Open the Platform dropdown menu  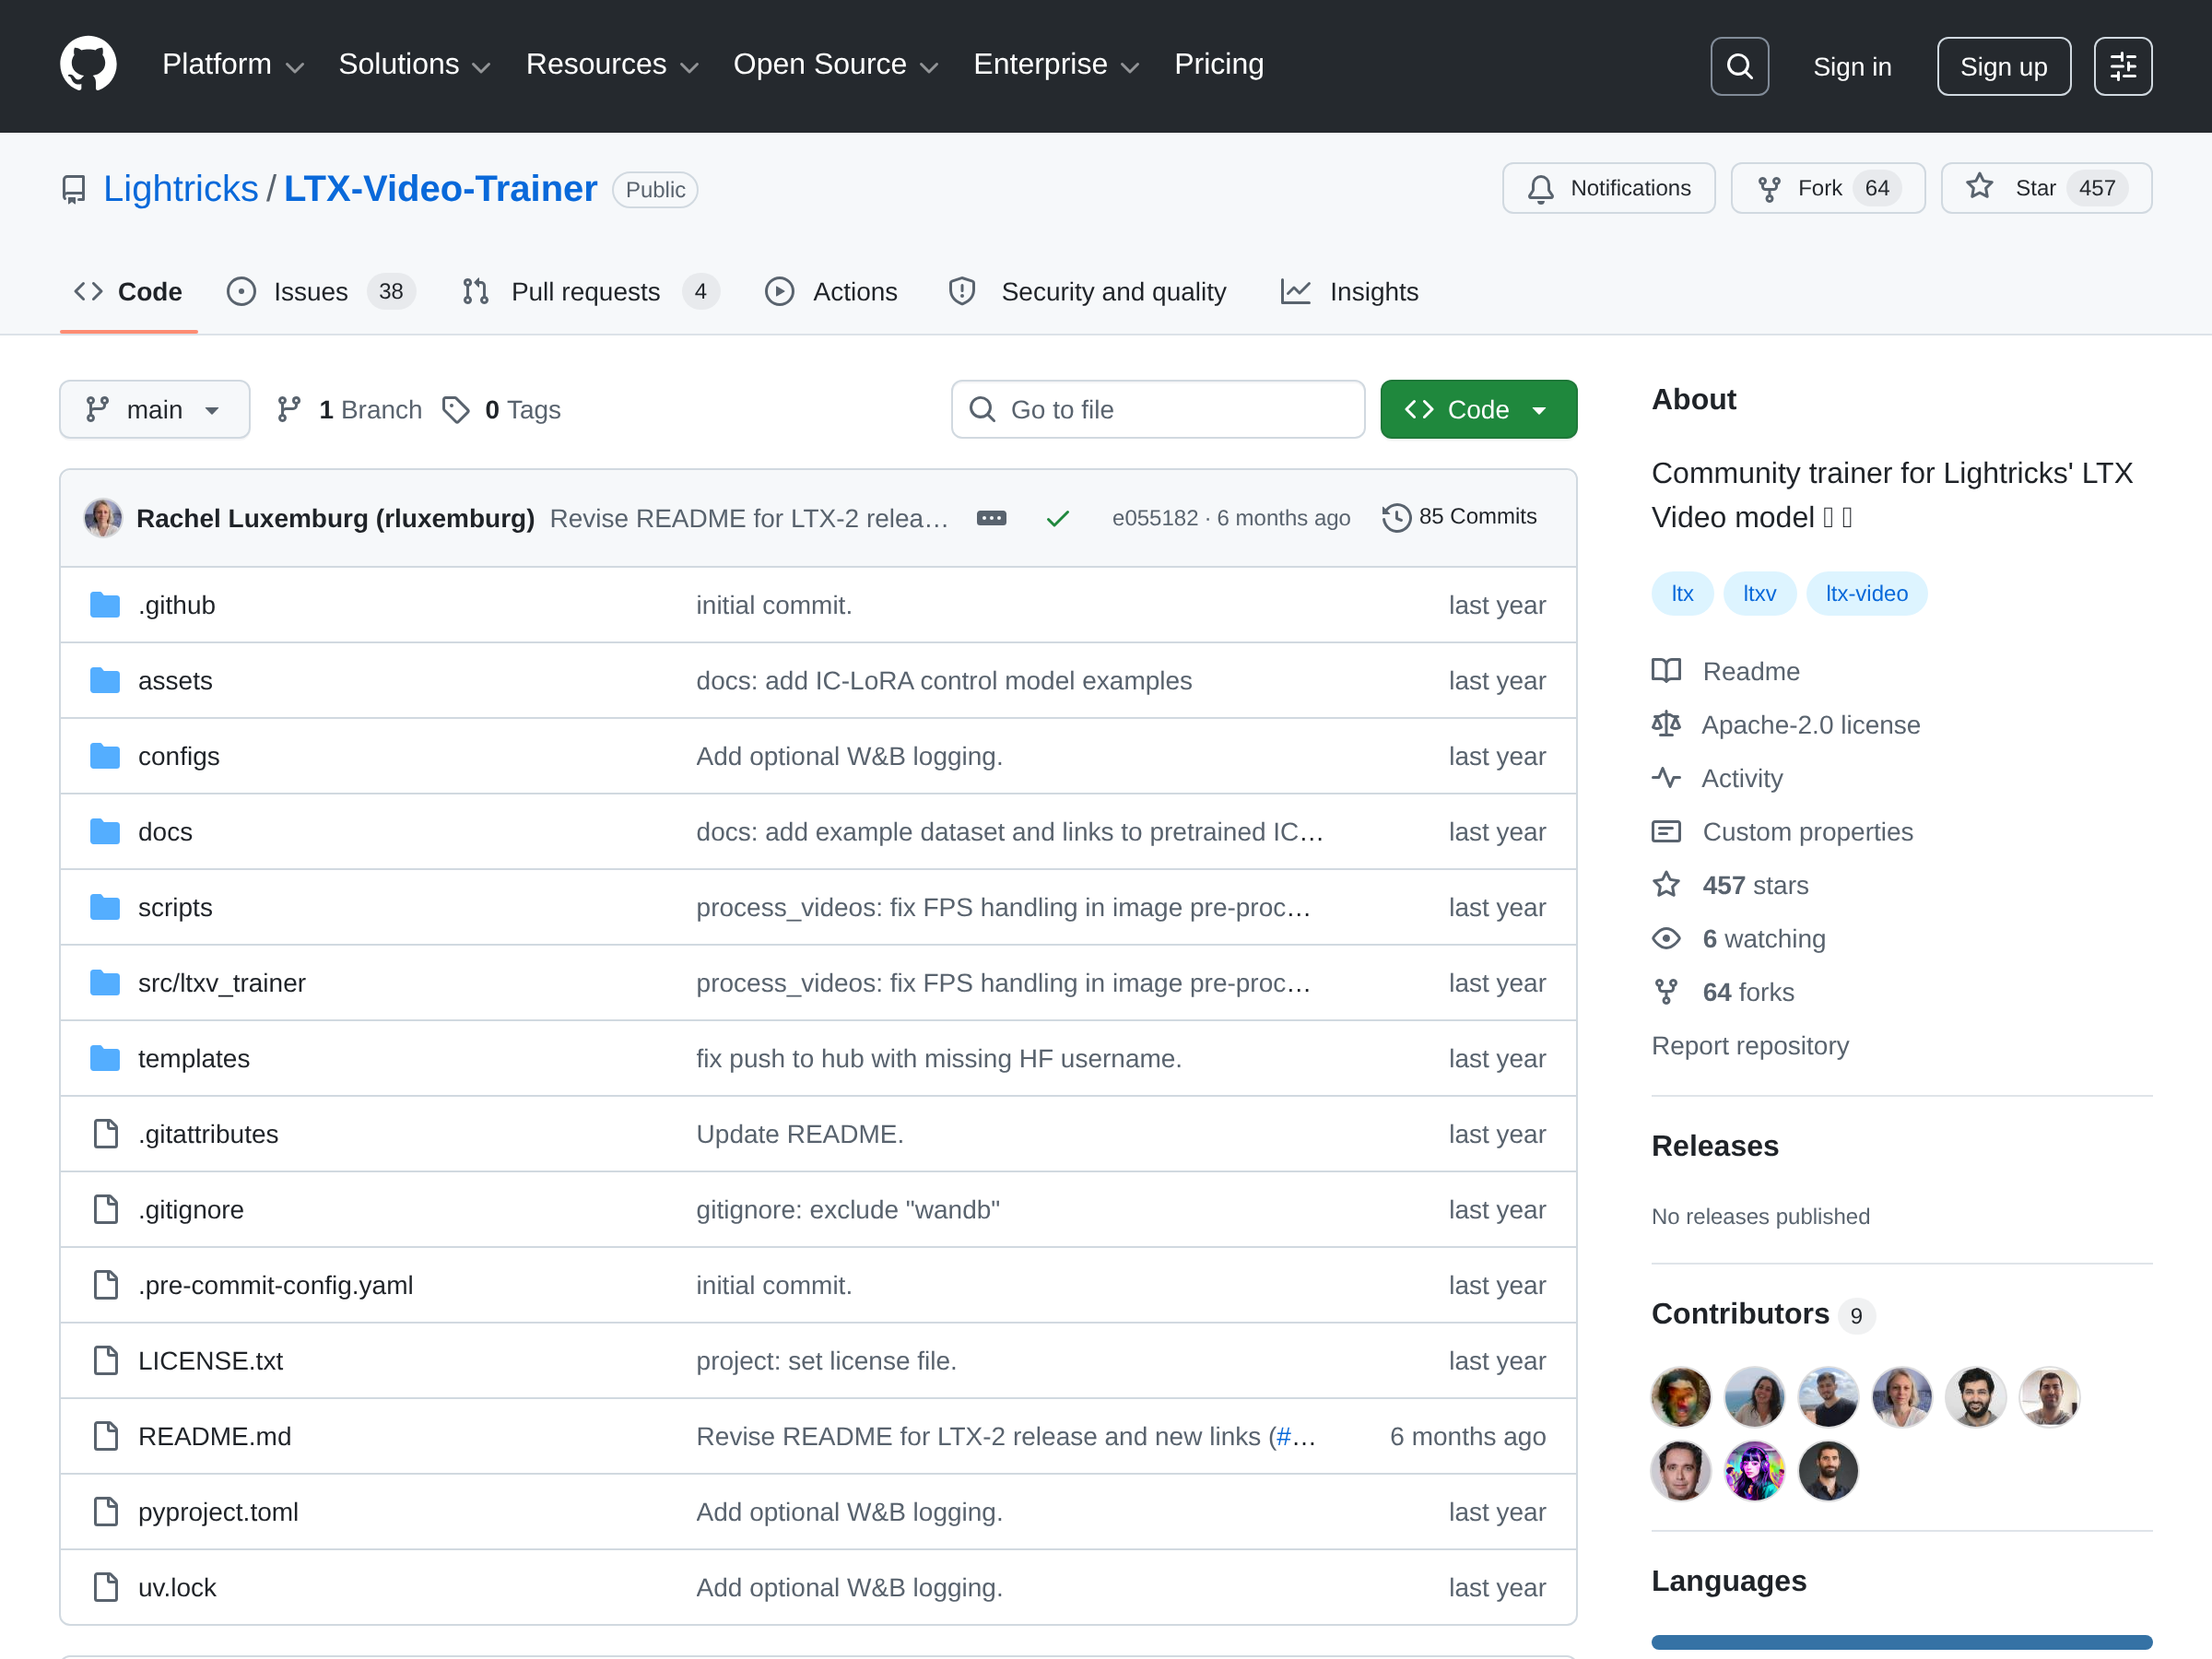233,65
